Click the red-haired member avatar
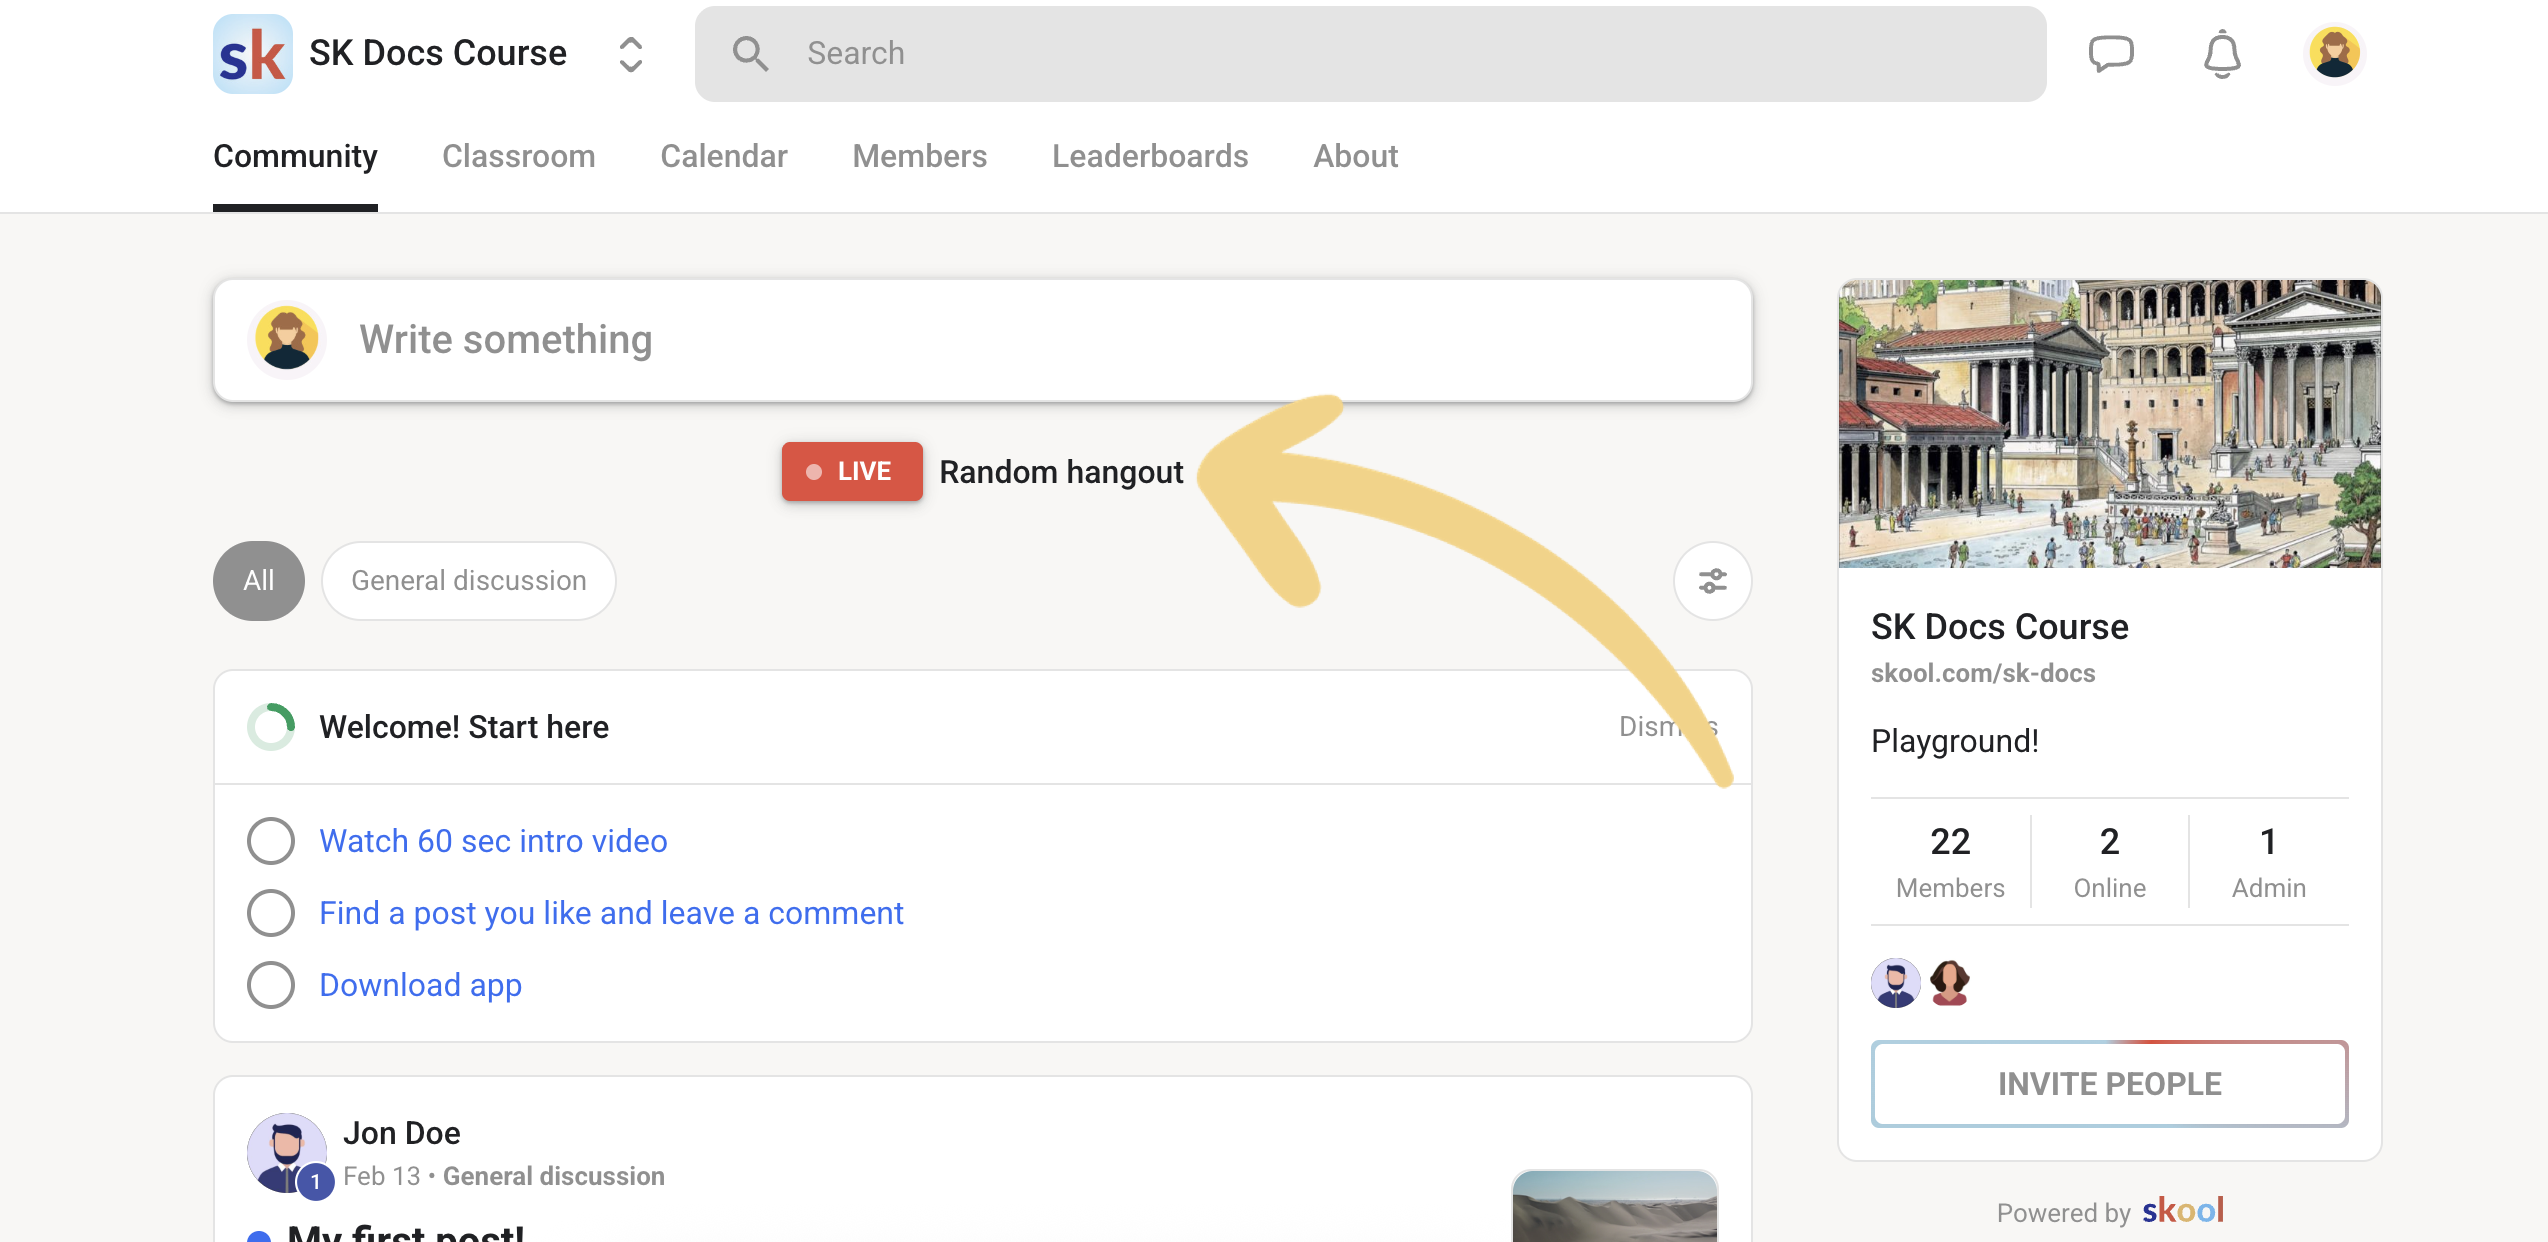The width and height of the screenshot is (2548, 1242). click(x=1949, y=983)
